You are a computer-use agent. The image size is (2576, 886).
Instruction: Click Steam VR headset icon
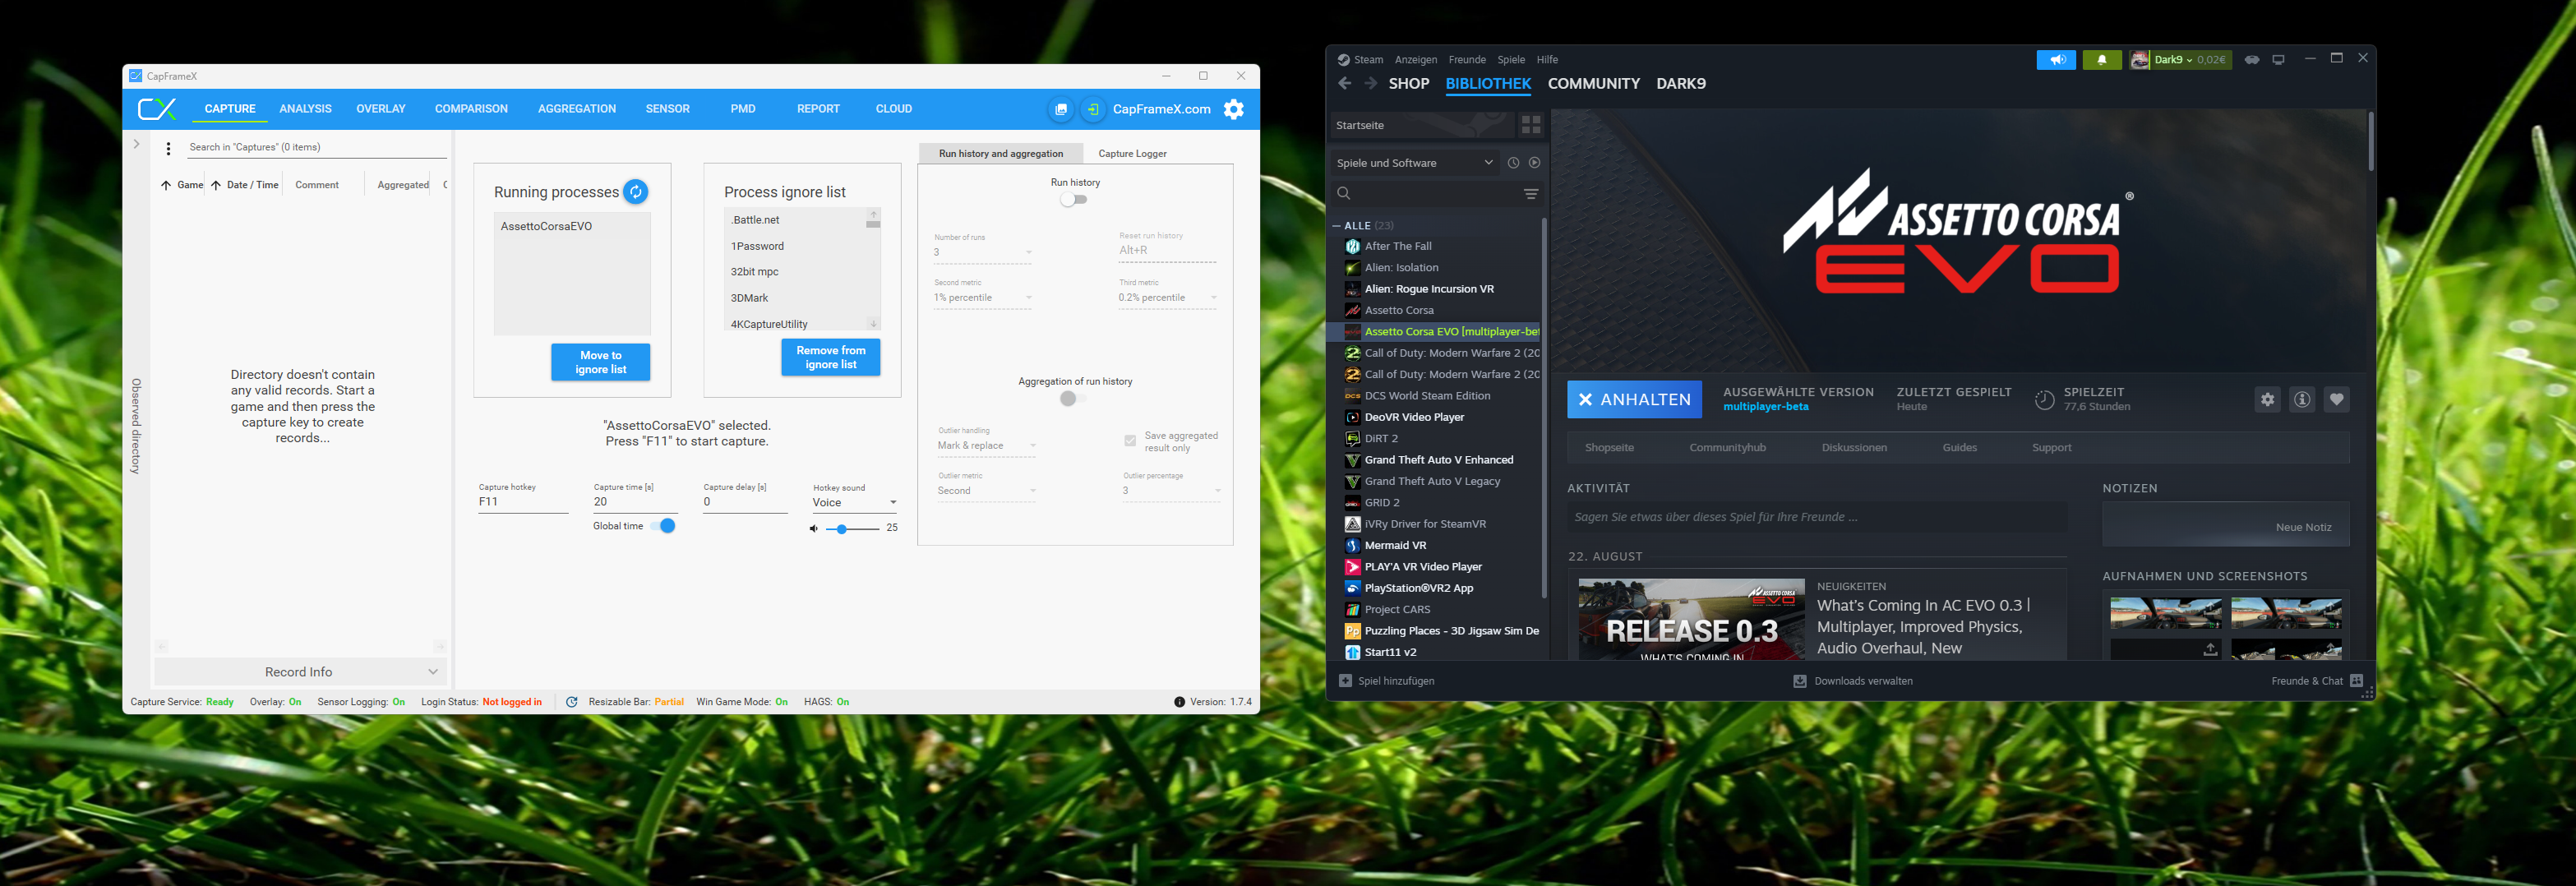2252,60
